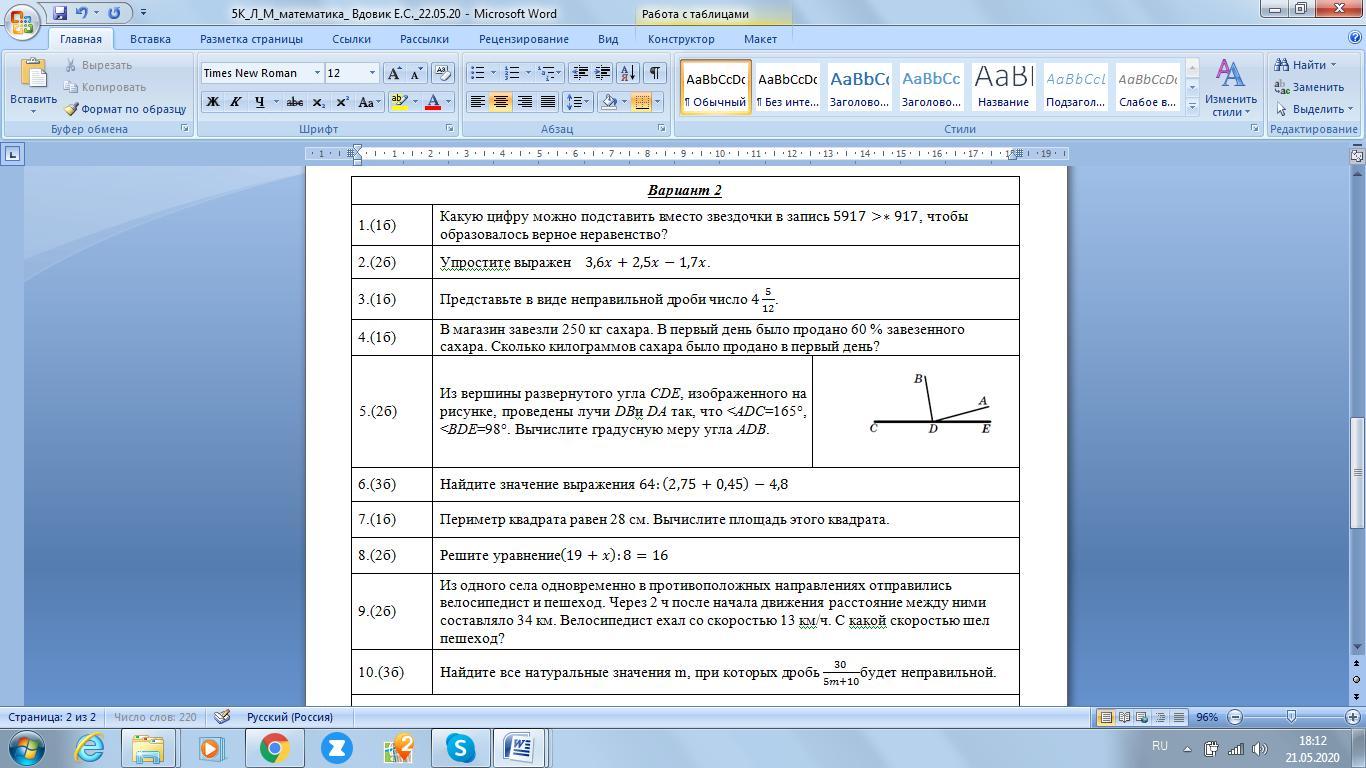Image resolution: width=1366 pixels, height=768 pixels.
Task: Open the font name dropdown Times New Roman
Action: point(317,73)
